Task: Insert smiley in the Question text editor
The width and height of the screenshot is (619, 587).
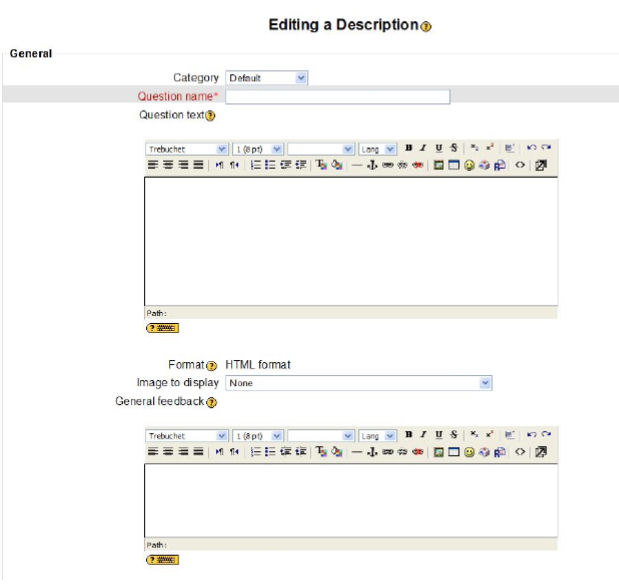Action: [469, 165]
